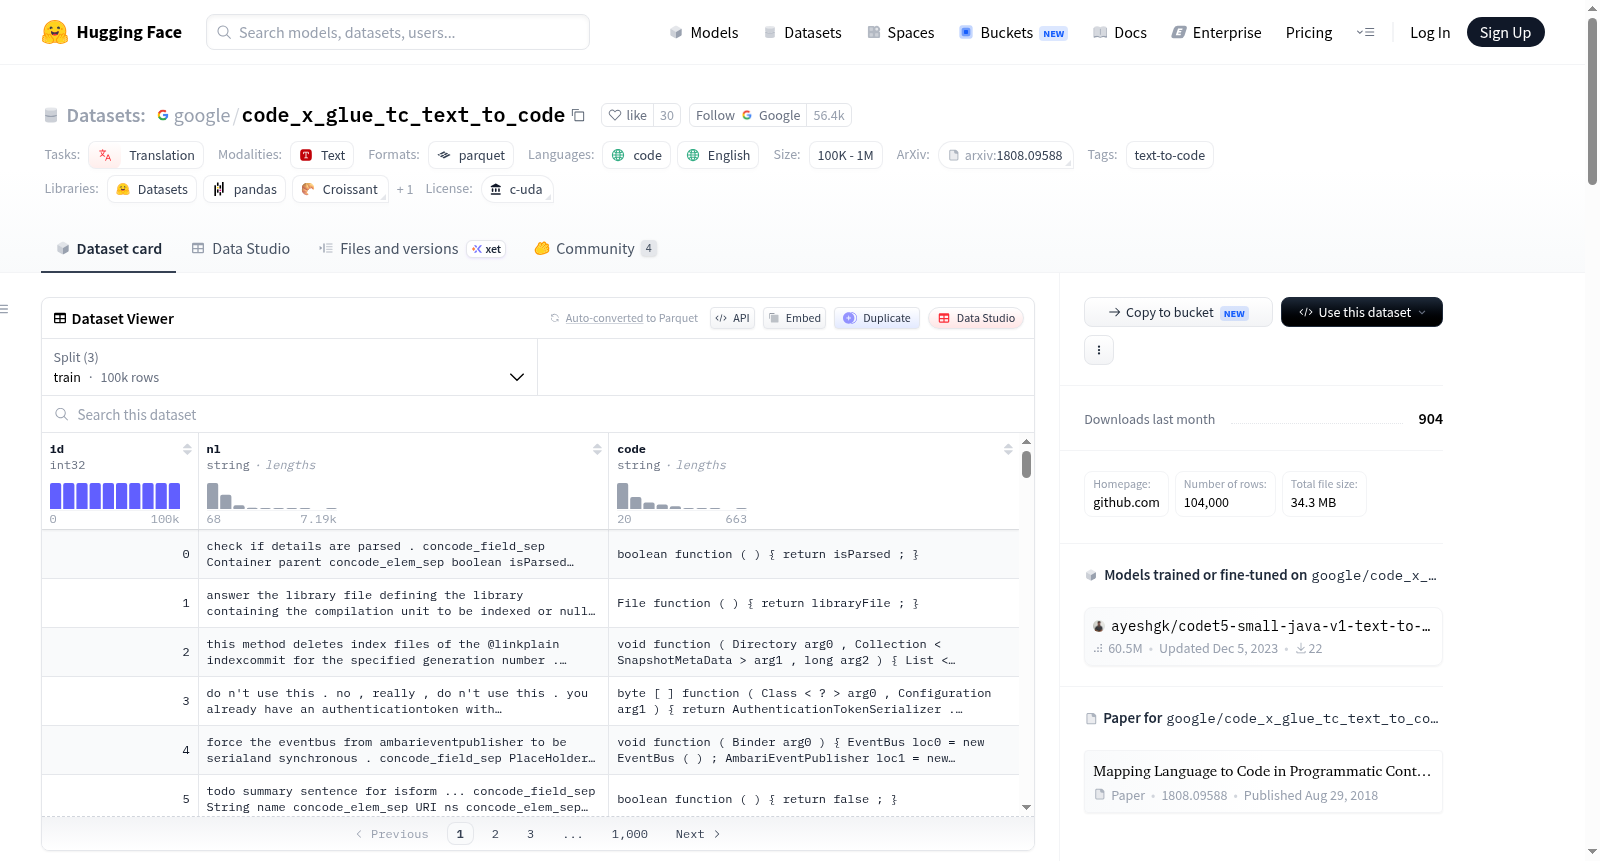Sort by the code column
Screen dimensions: 1600x861
click(x=1008, y=449)
